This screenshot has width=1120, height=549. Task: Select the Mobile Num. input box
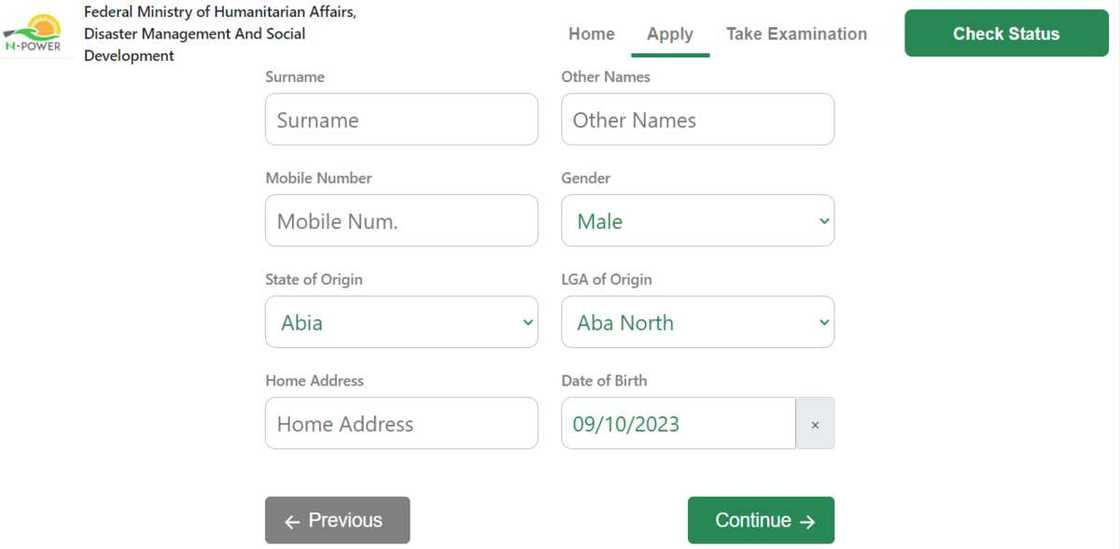tap(401, 221)
